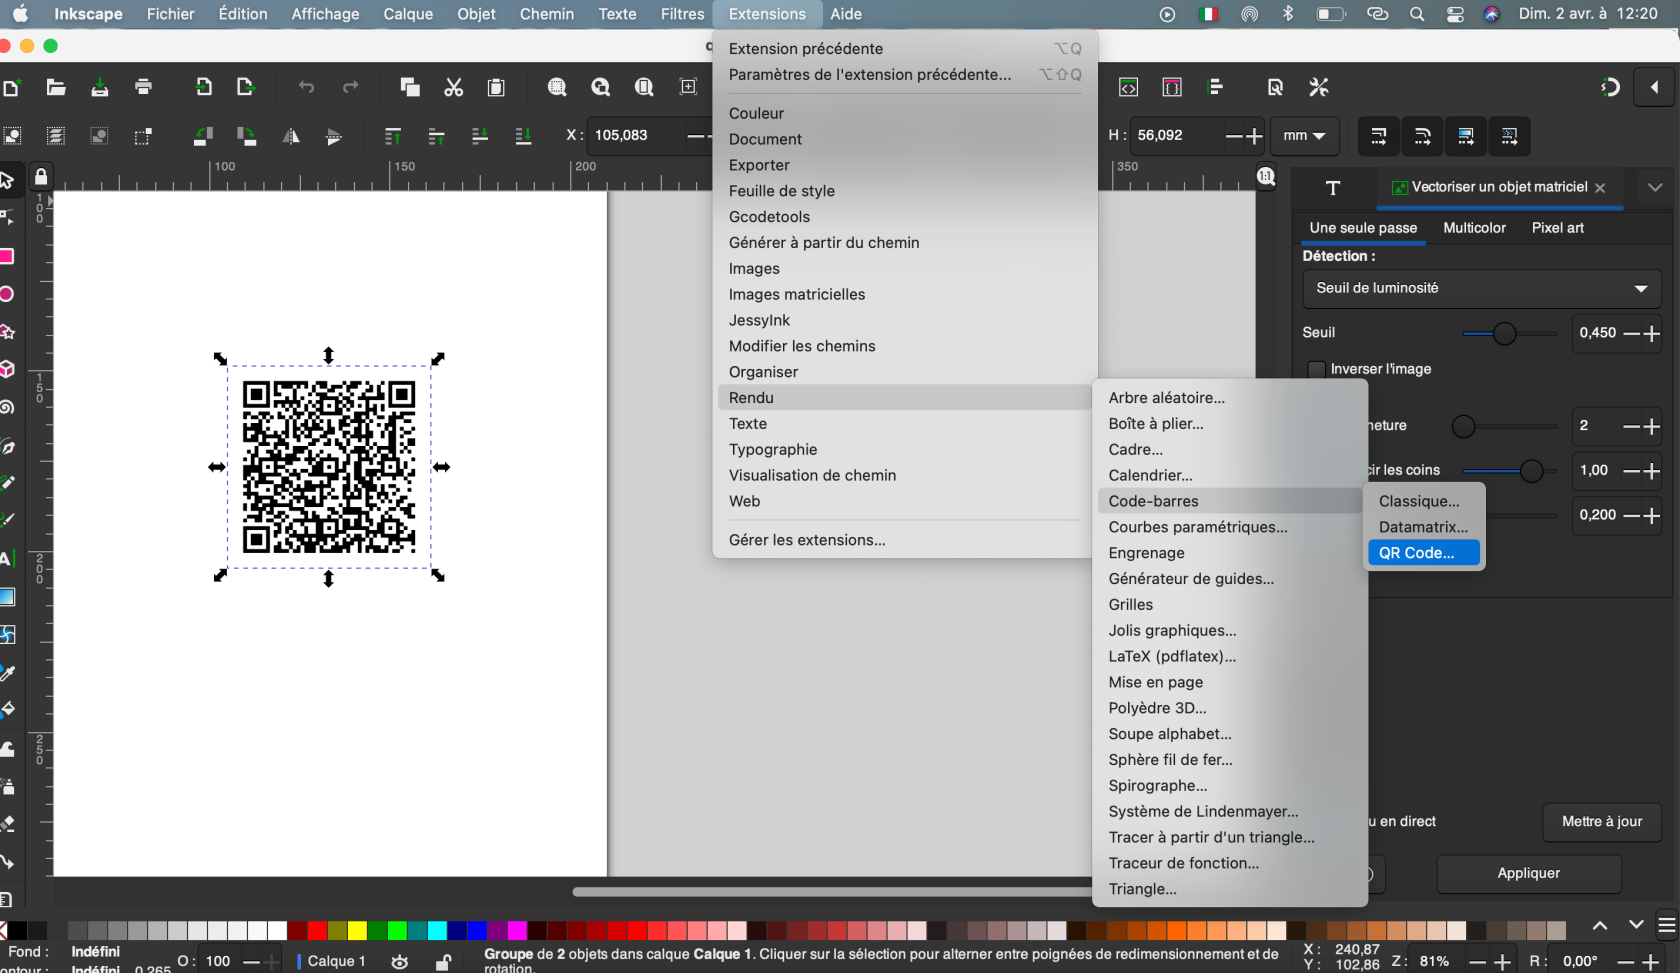Save the document with the tray arrow icon
This screenshot has height=973, width=1680.
[x=100, y=87]
